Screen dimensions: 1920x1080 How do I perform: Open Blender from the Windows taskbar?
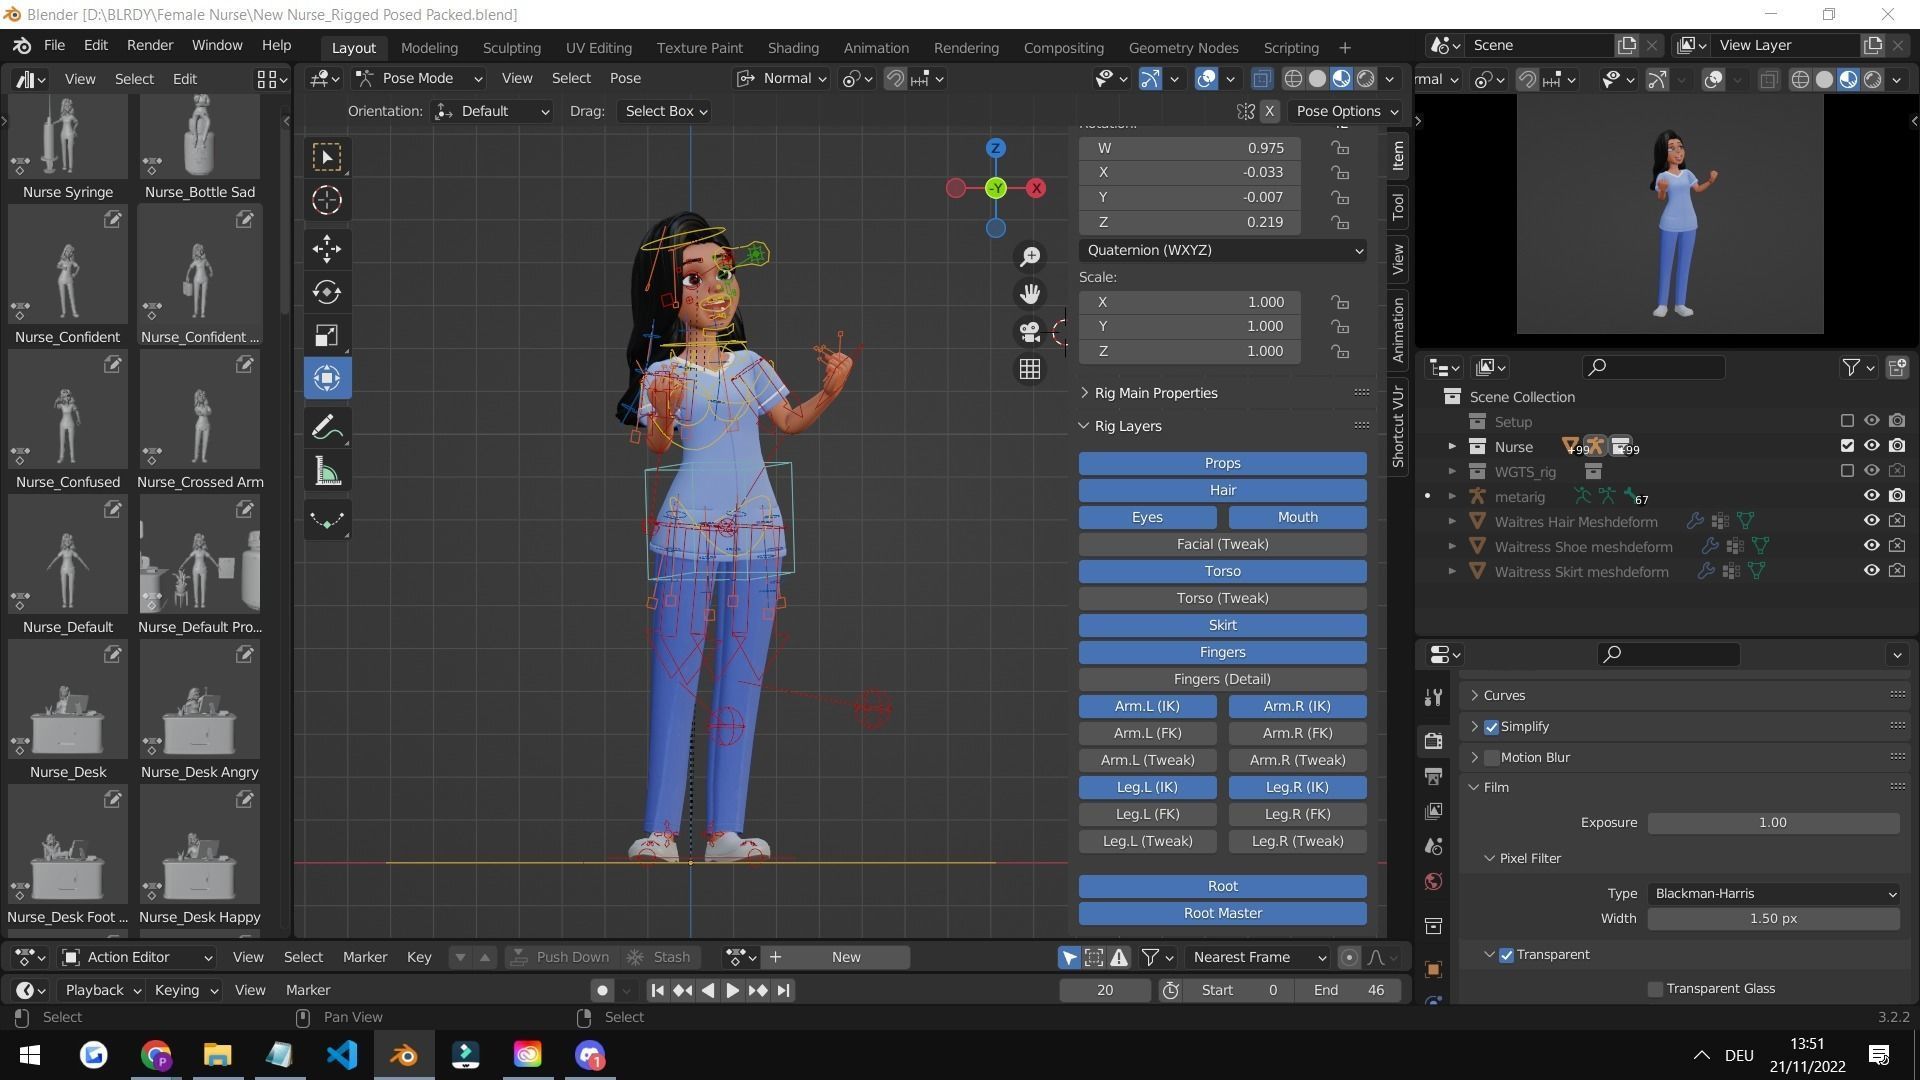[x=404, y=1055]
